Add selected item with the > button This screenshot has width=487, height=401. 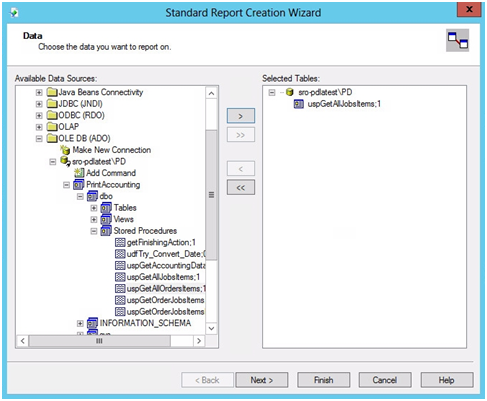241,116
